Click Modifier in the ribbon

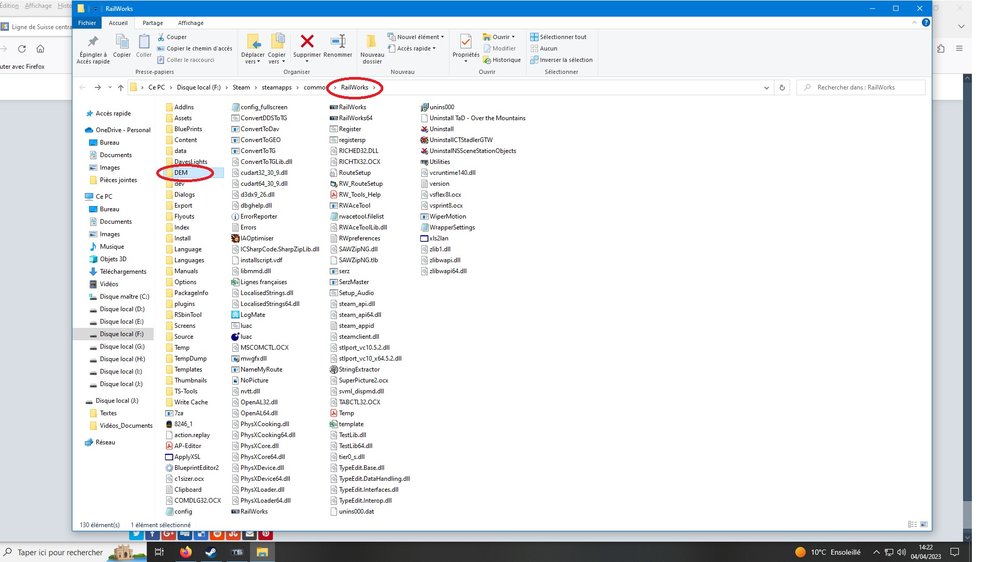499,48
